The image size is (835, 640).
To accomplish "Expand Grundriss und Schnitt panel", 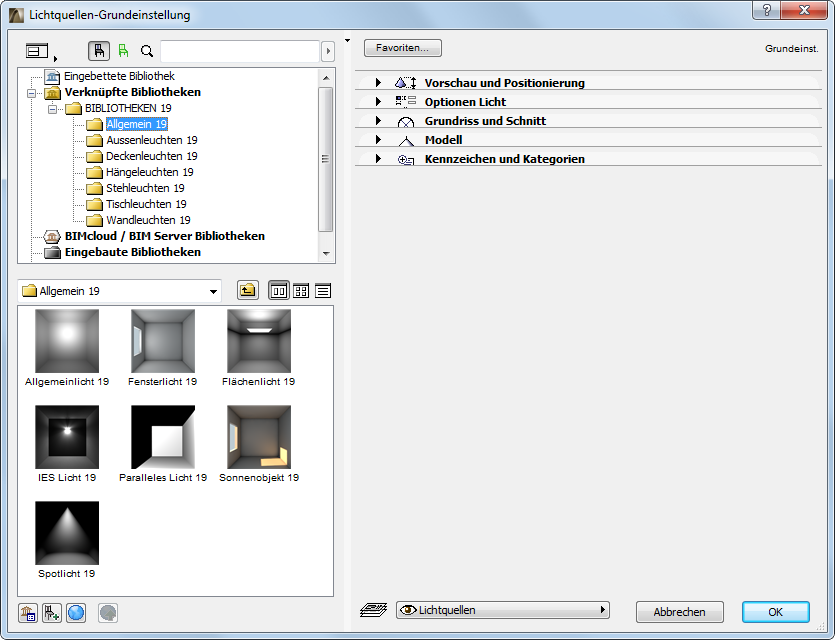I will click(x=378, y=120).
